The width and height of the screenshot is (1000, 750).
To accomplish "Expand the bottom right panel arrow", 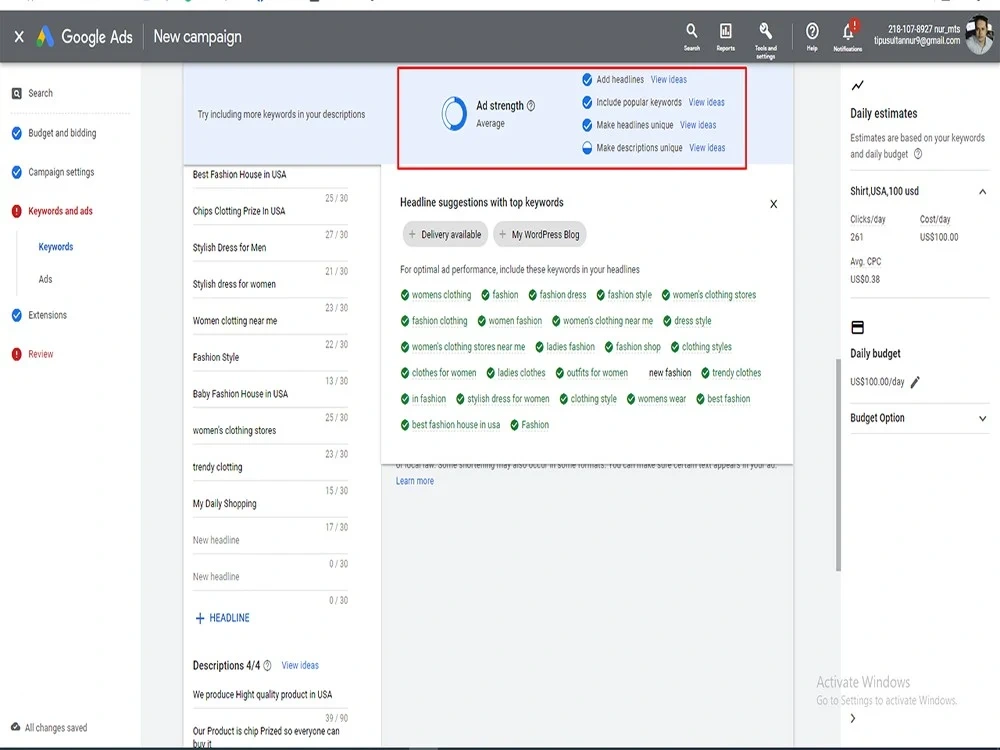I will 853,718.
